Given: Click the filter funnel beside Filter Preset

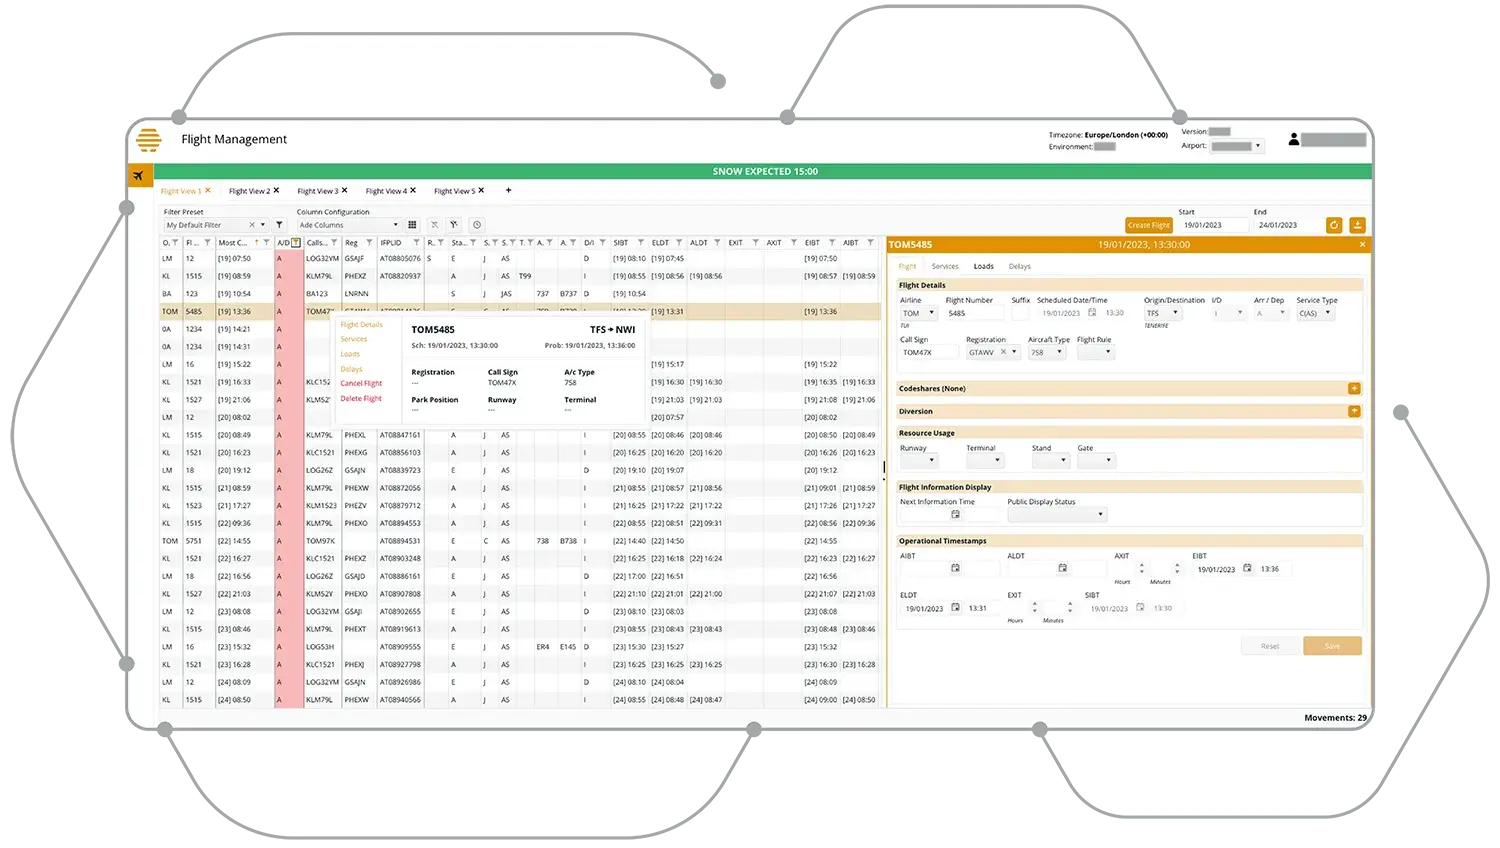Looking at the screenshot, I should click(279, 225).
